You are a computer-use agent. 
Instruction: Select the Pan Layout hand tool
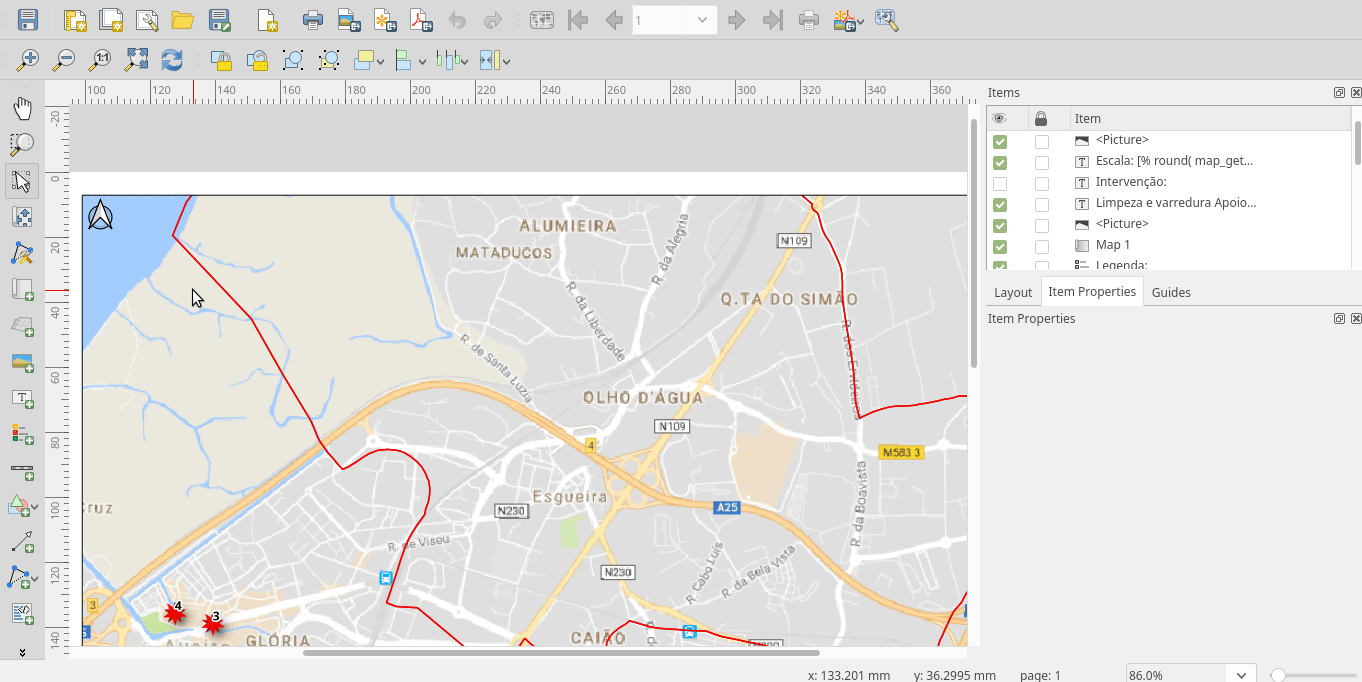pyautogui.click(x=21, y=109)
